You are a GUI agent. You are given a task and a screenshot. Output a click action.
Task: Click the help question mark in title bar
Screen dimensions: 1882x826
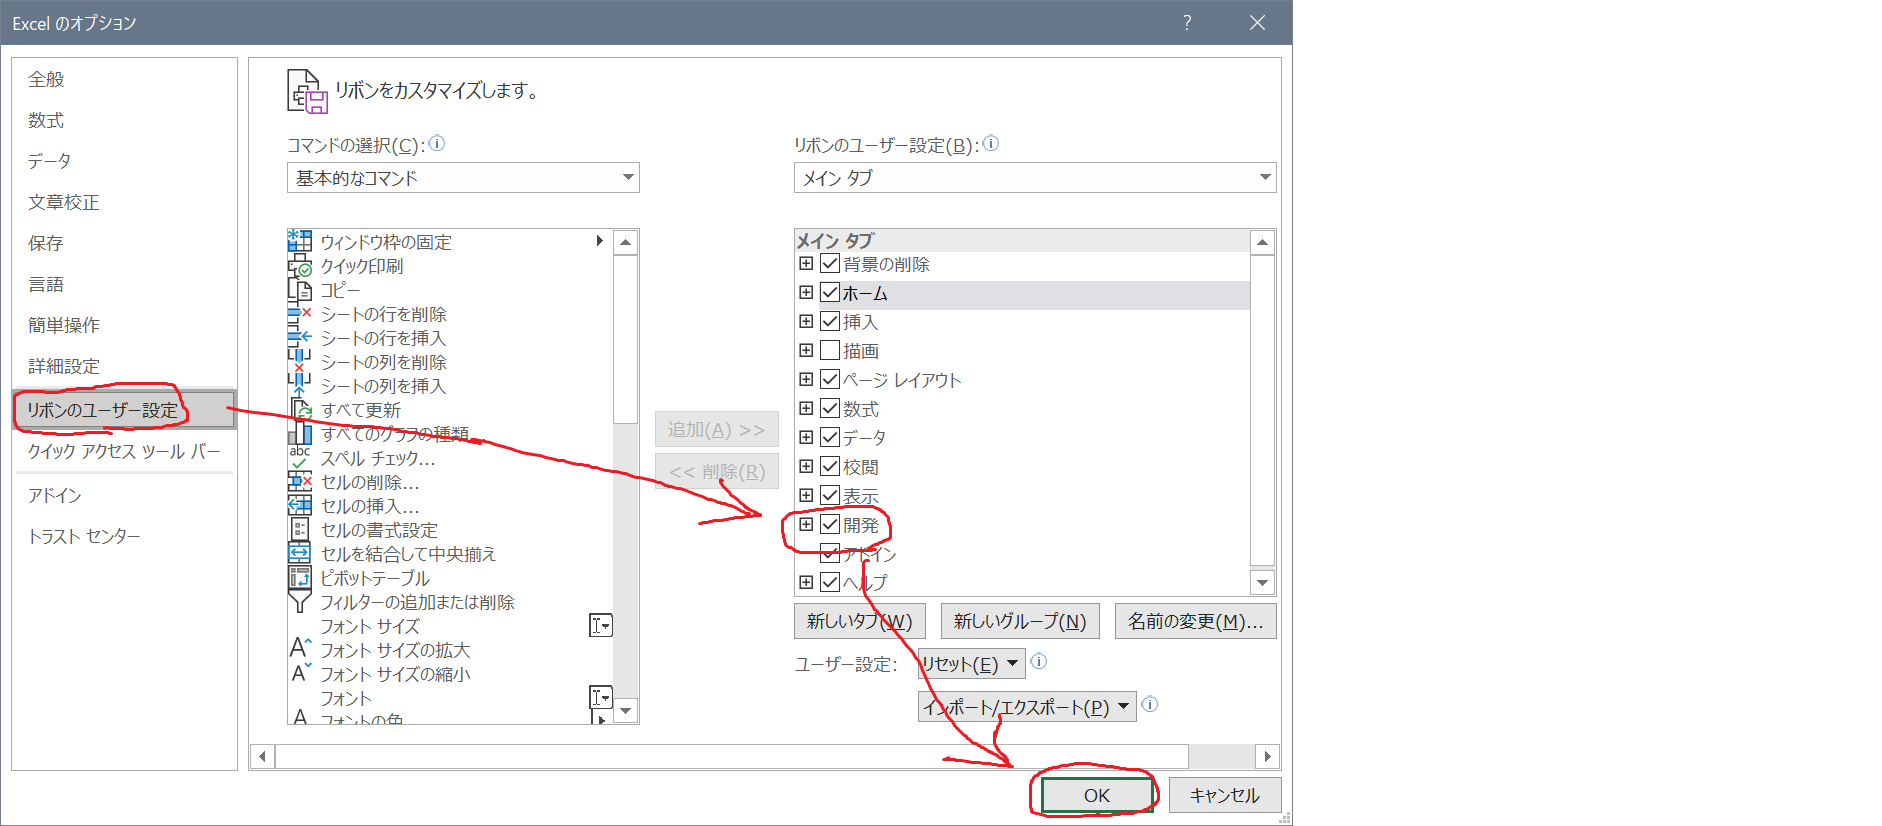(1187, 22)
